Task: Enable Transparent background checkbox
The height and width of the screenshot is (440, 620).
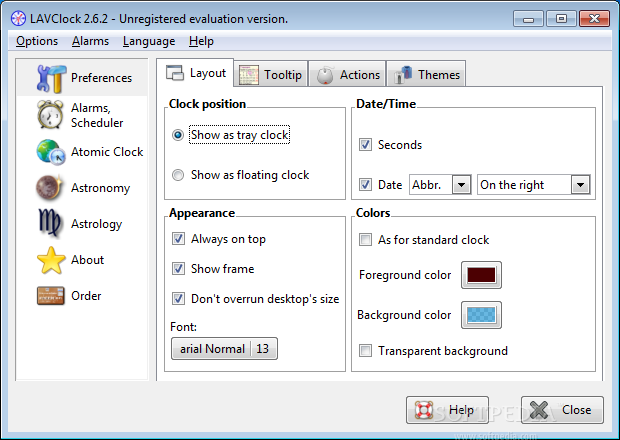Action: pos(365,351)
